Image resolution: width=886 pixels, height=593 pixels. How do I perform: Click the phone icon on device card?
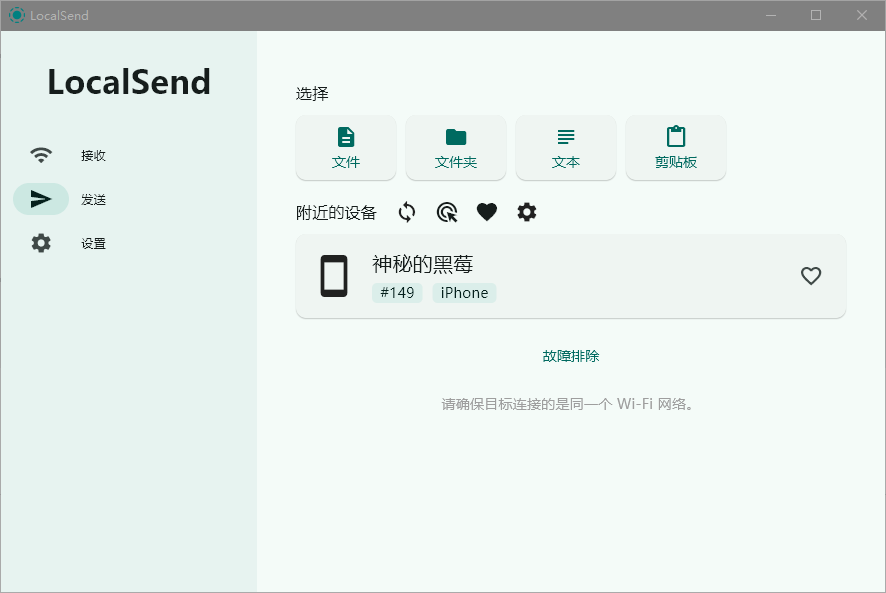[x=334, y=276]
